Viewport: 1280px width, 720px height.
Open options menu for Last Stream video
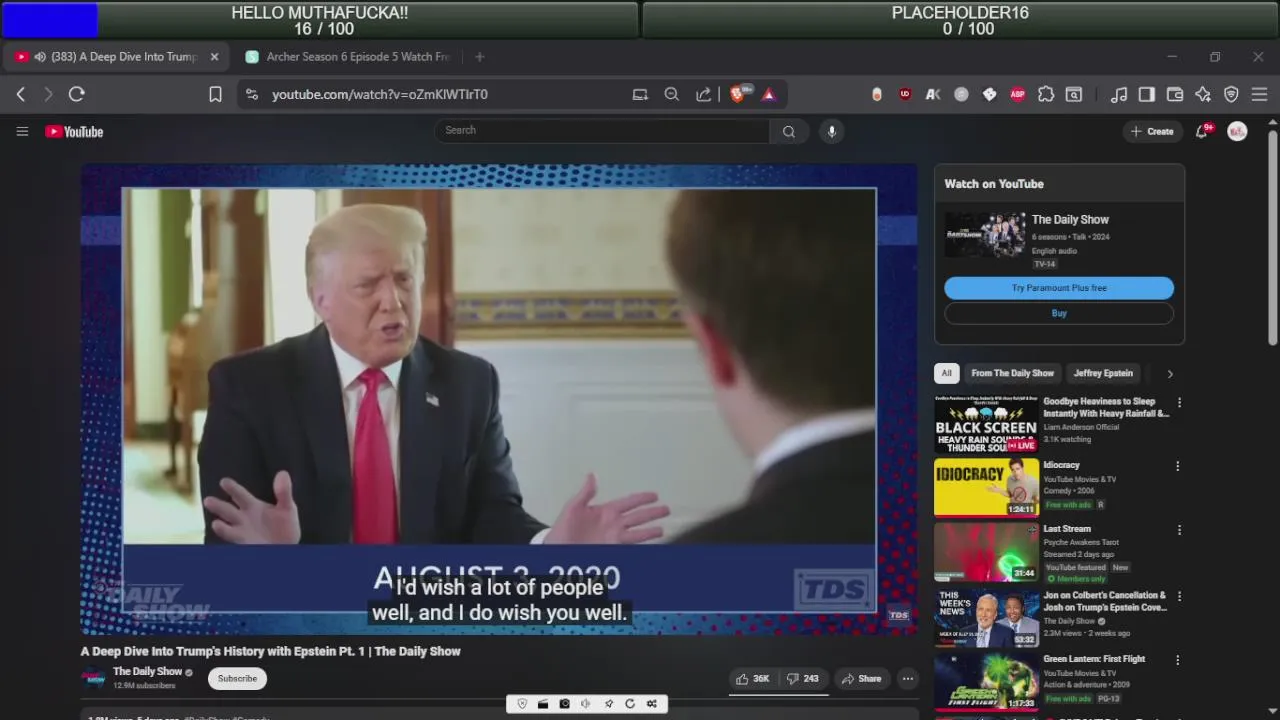tap(1179, 530)
